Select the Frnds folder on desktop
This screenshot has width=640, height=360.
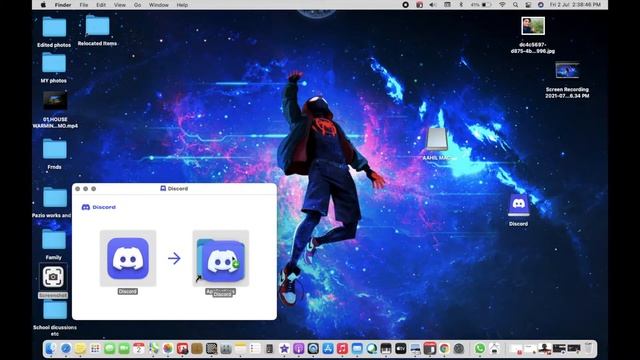(x=55, y=149)
